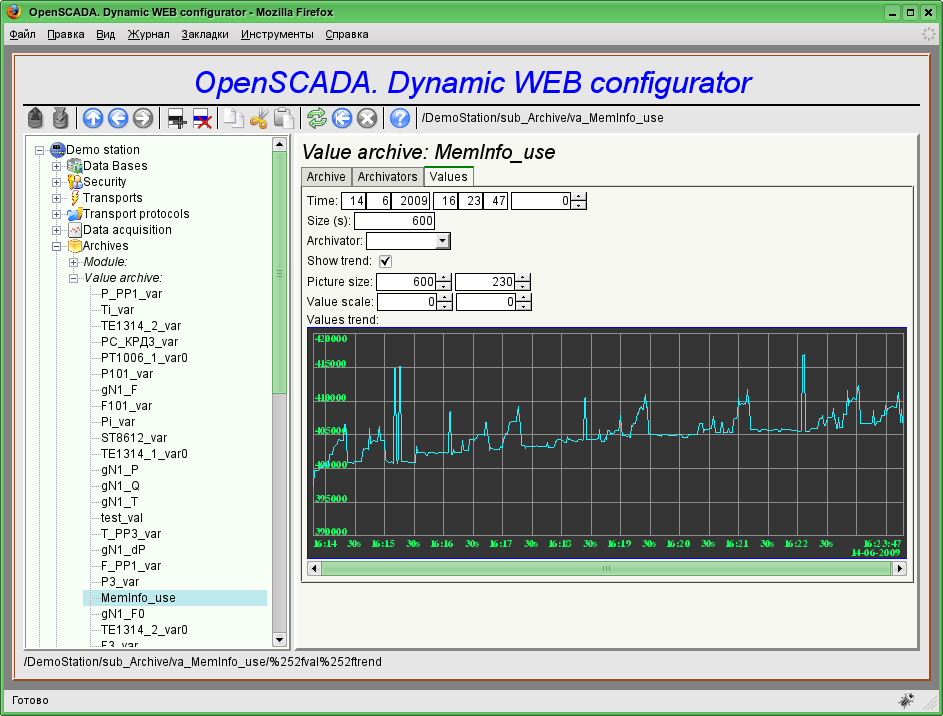The height and width of the screenshot is (716, 943).
Task: Click the bug icon in Firefox status bar
Action: pyautogui.click(x=906, y=700)
